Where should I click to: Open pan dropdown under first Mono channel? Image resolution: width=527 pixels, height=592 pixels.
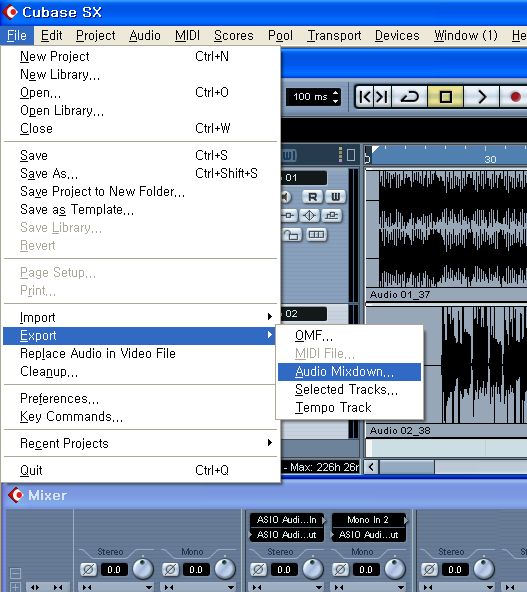click(231, 587)
